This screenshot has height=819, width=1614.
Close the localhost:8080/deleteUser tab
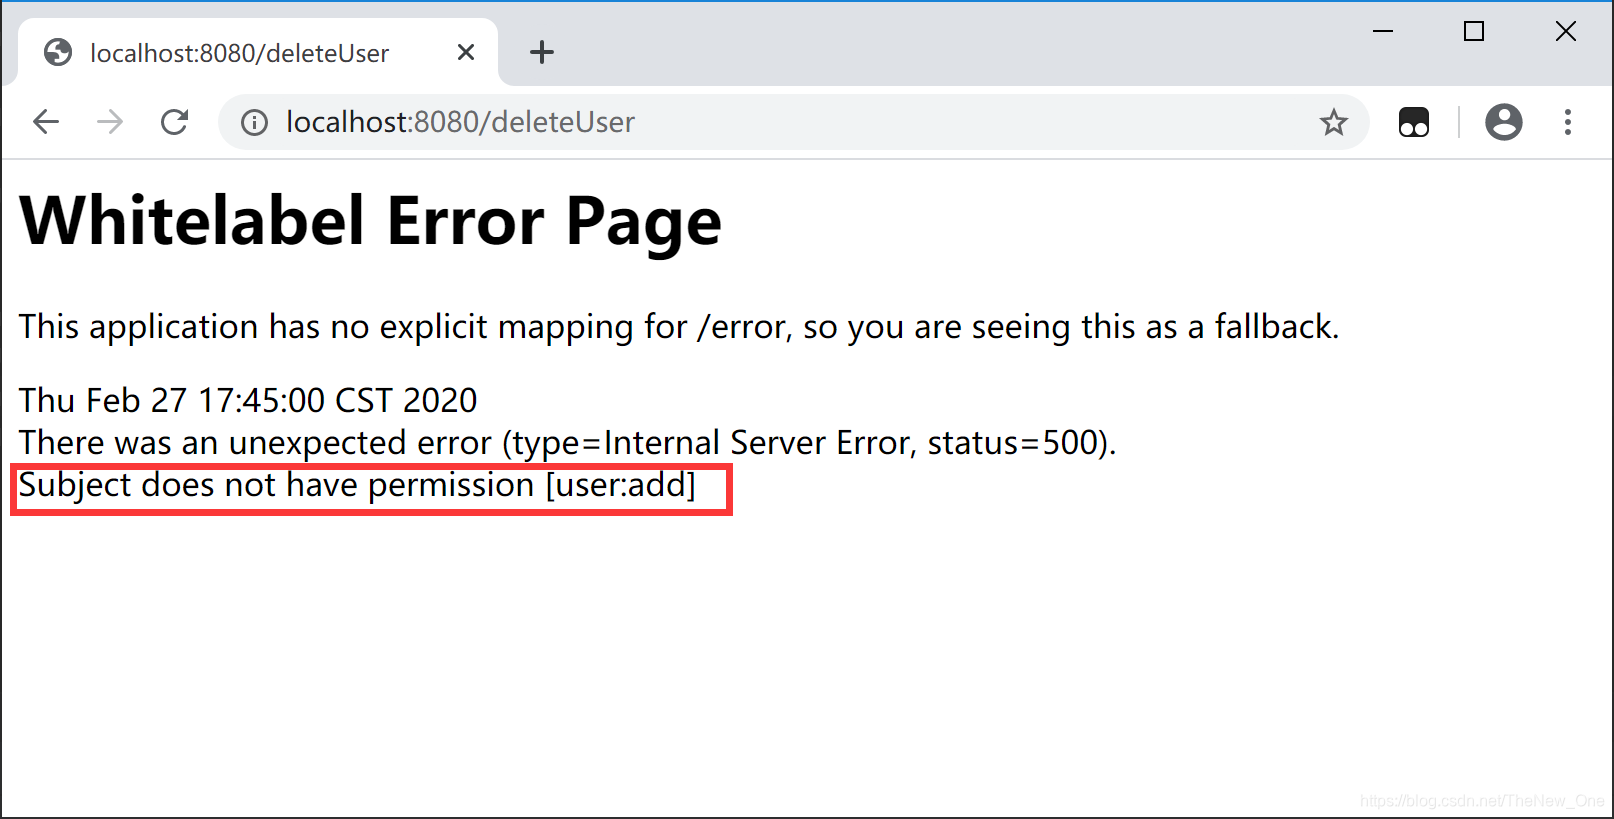(466, 52)
